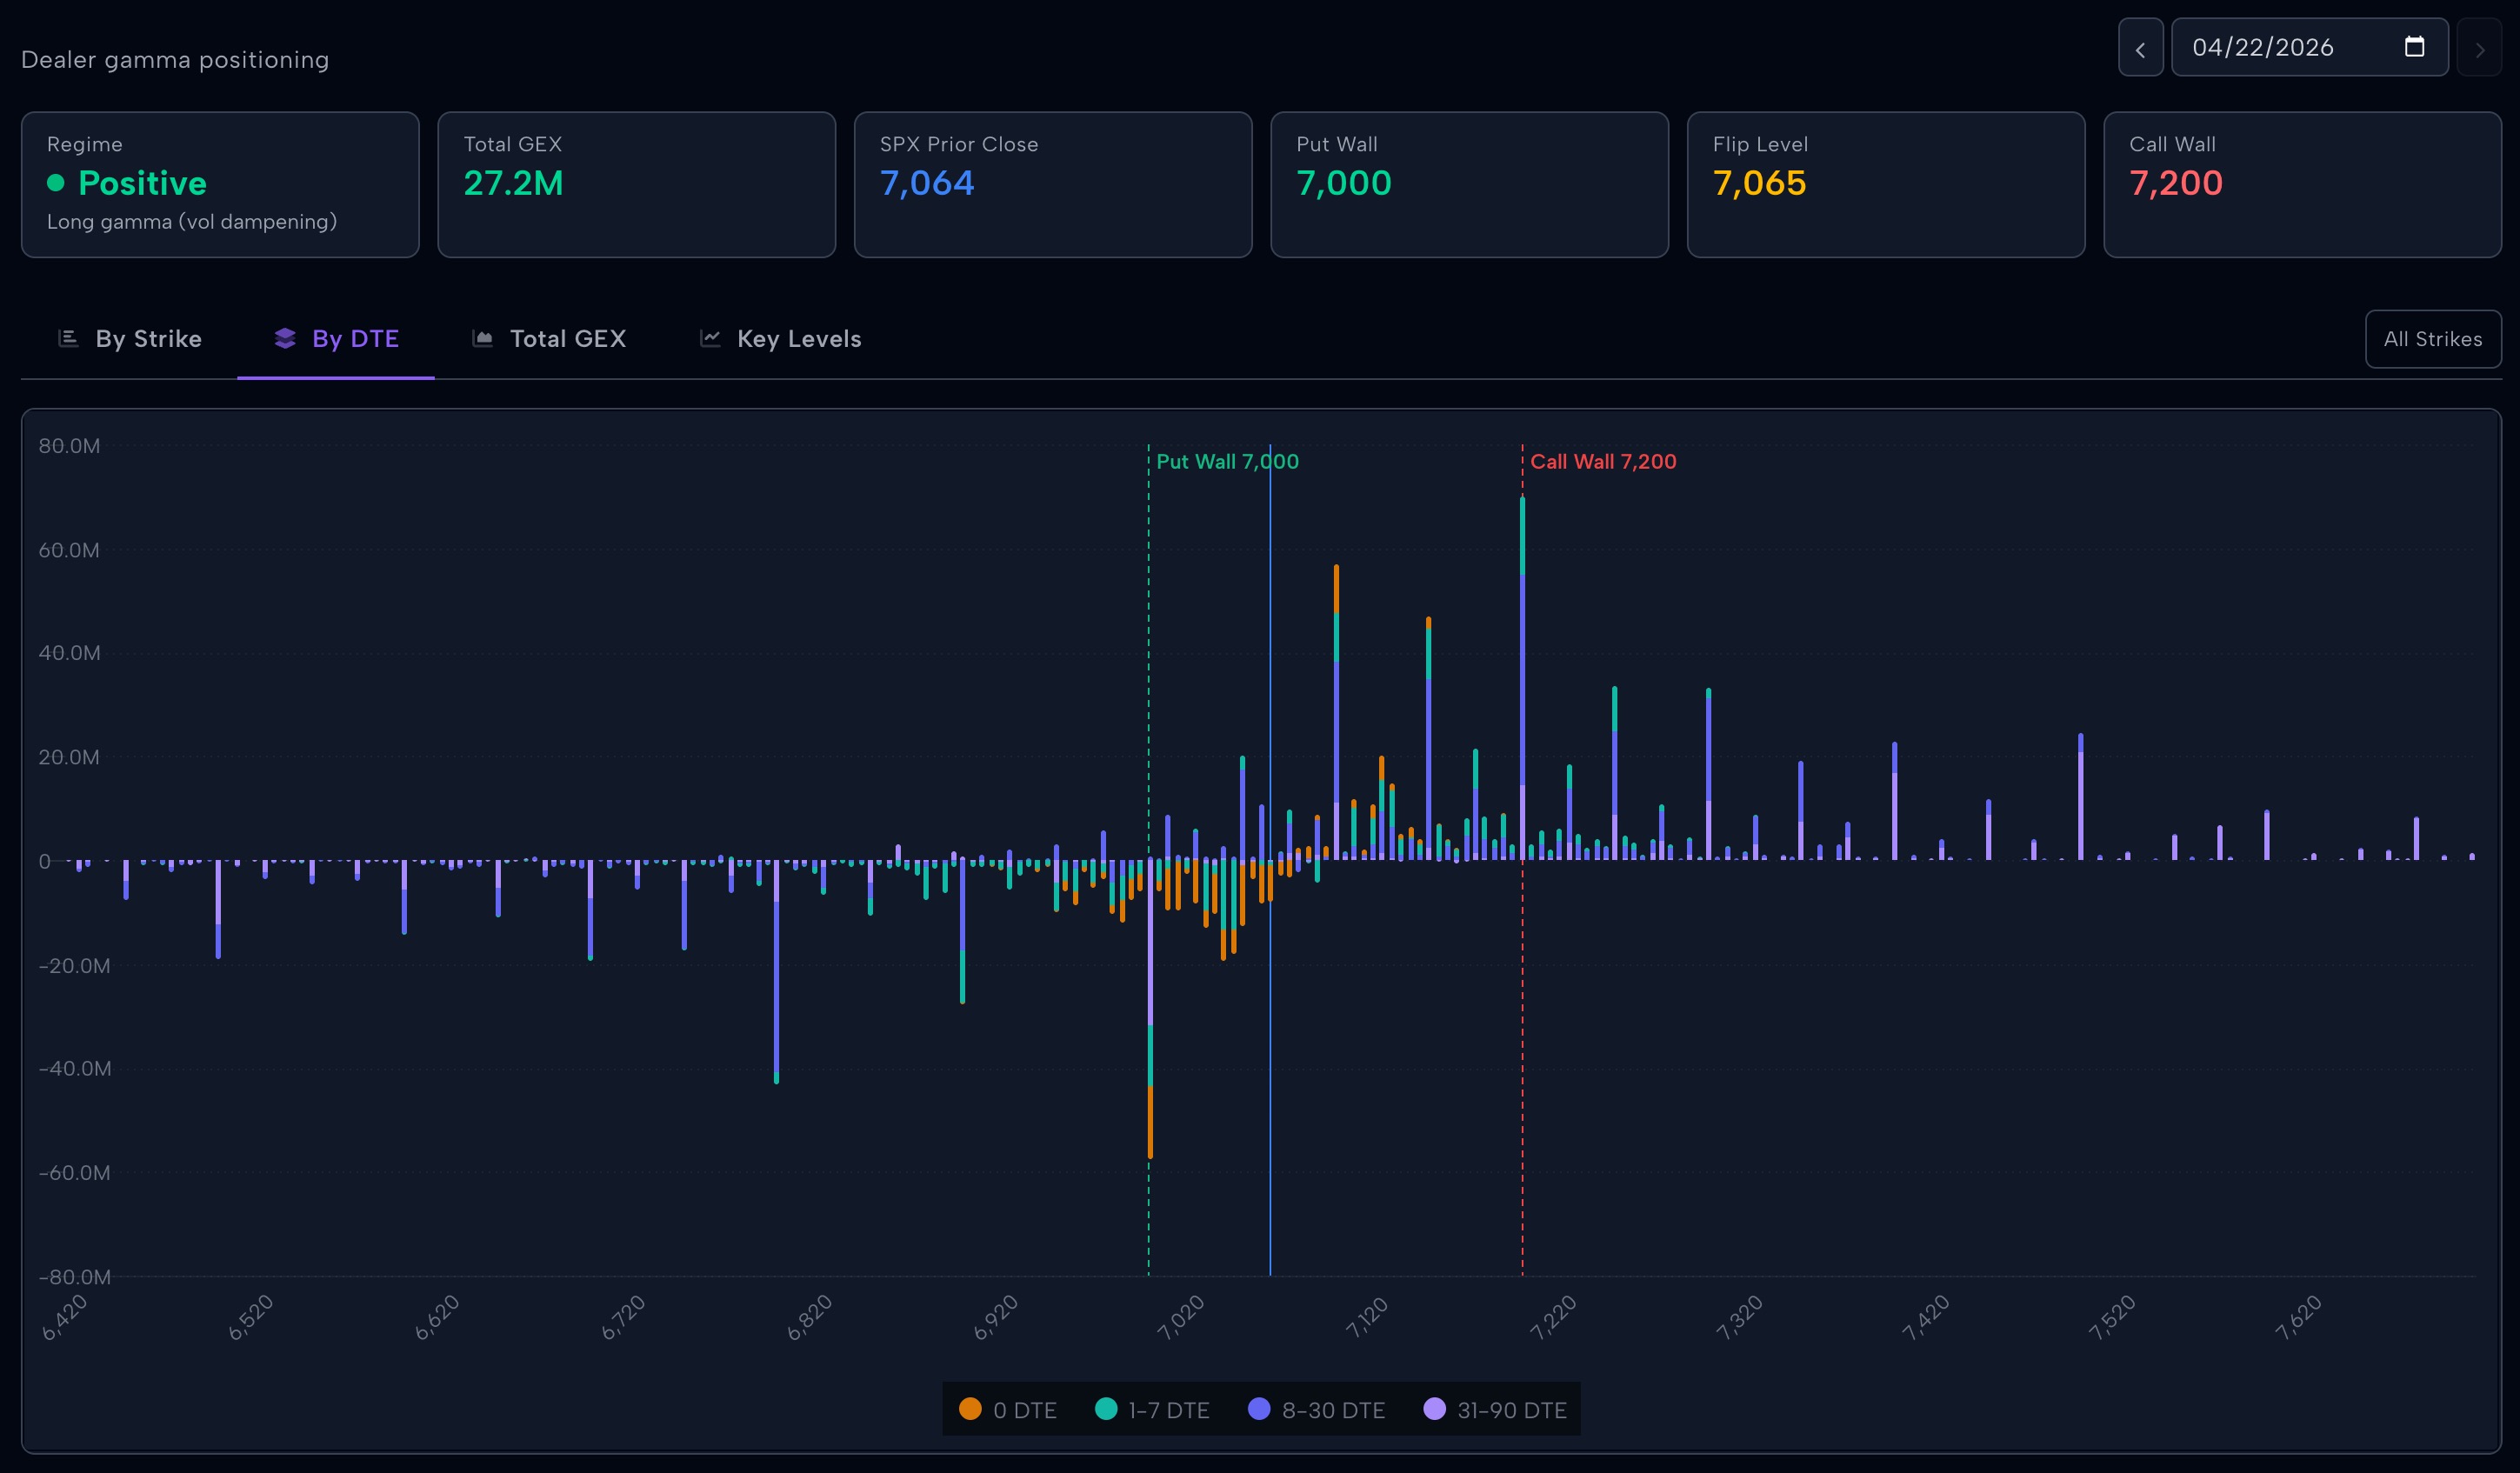Click the left chevron to go back a day
2520x1473 pixels.
click(2141, 47)
